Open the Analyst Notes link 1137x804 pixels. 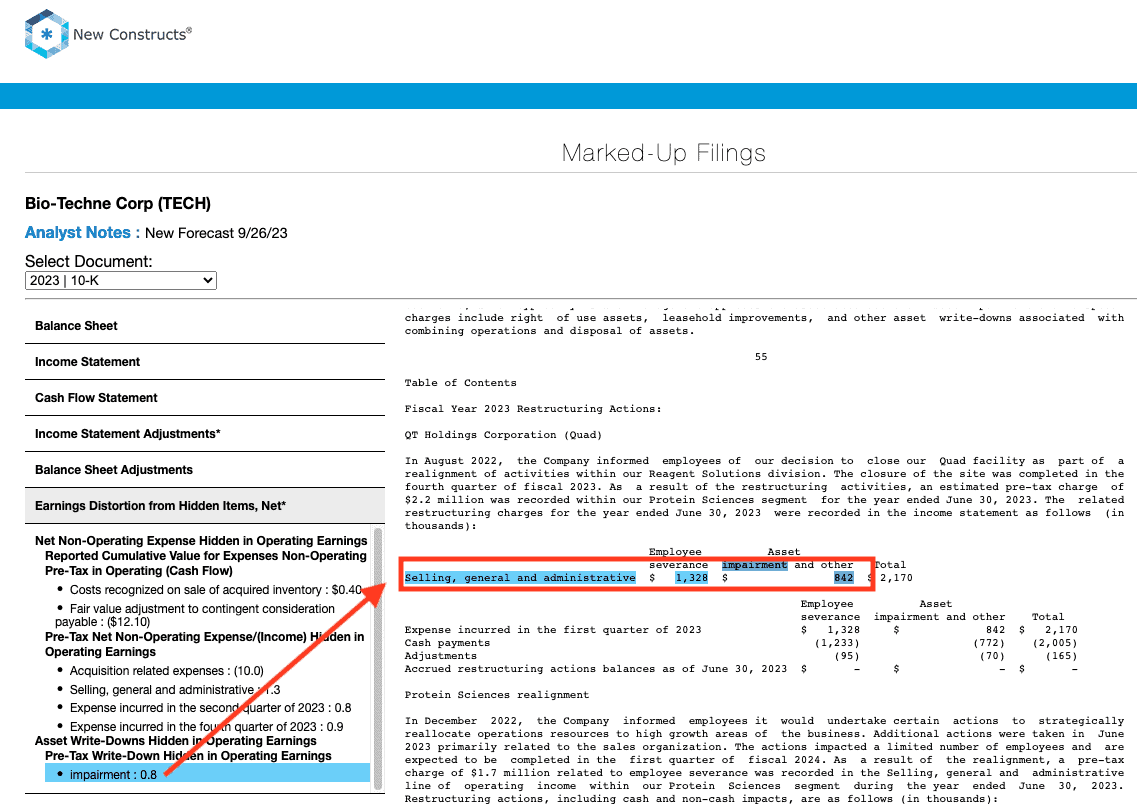tap(82, 233)
